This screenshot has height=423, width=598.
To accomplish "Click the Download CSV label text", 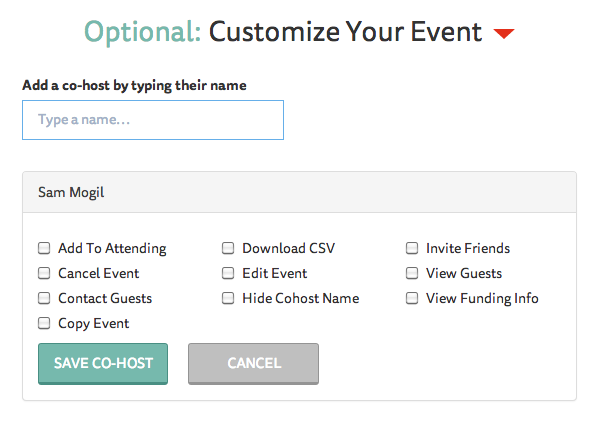I will click(x=289, y=248).
